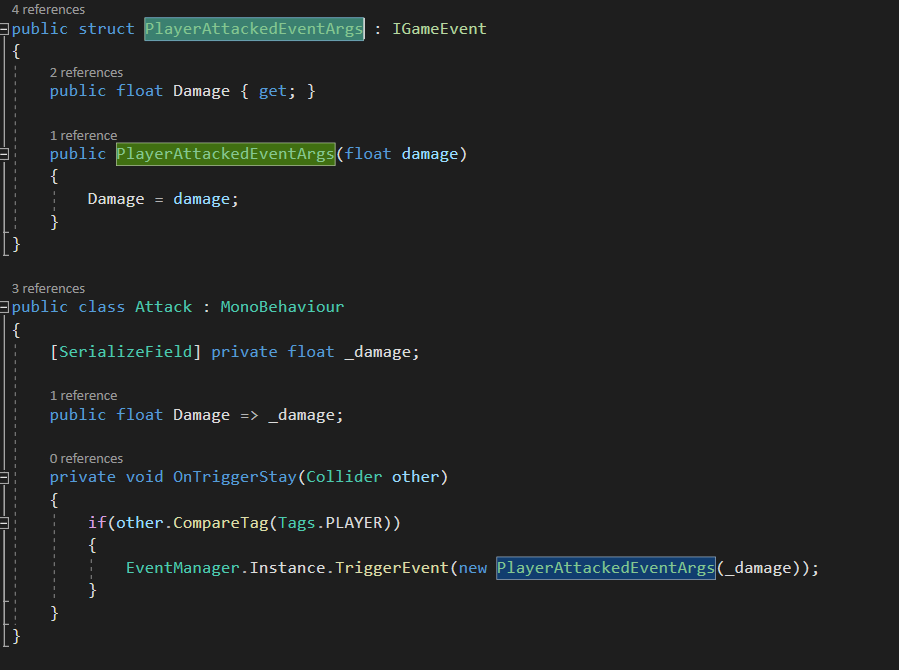
Task: Click the CompareTag method call
Action: [x=221, y=523]
